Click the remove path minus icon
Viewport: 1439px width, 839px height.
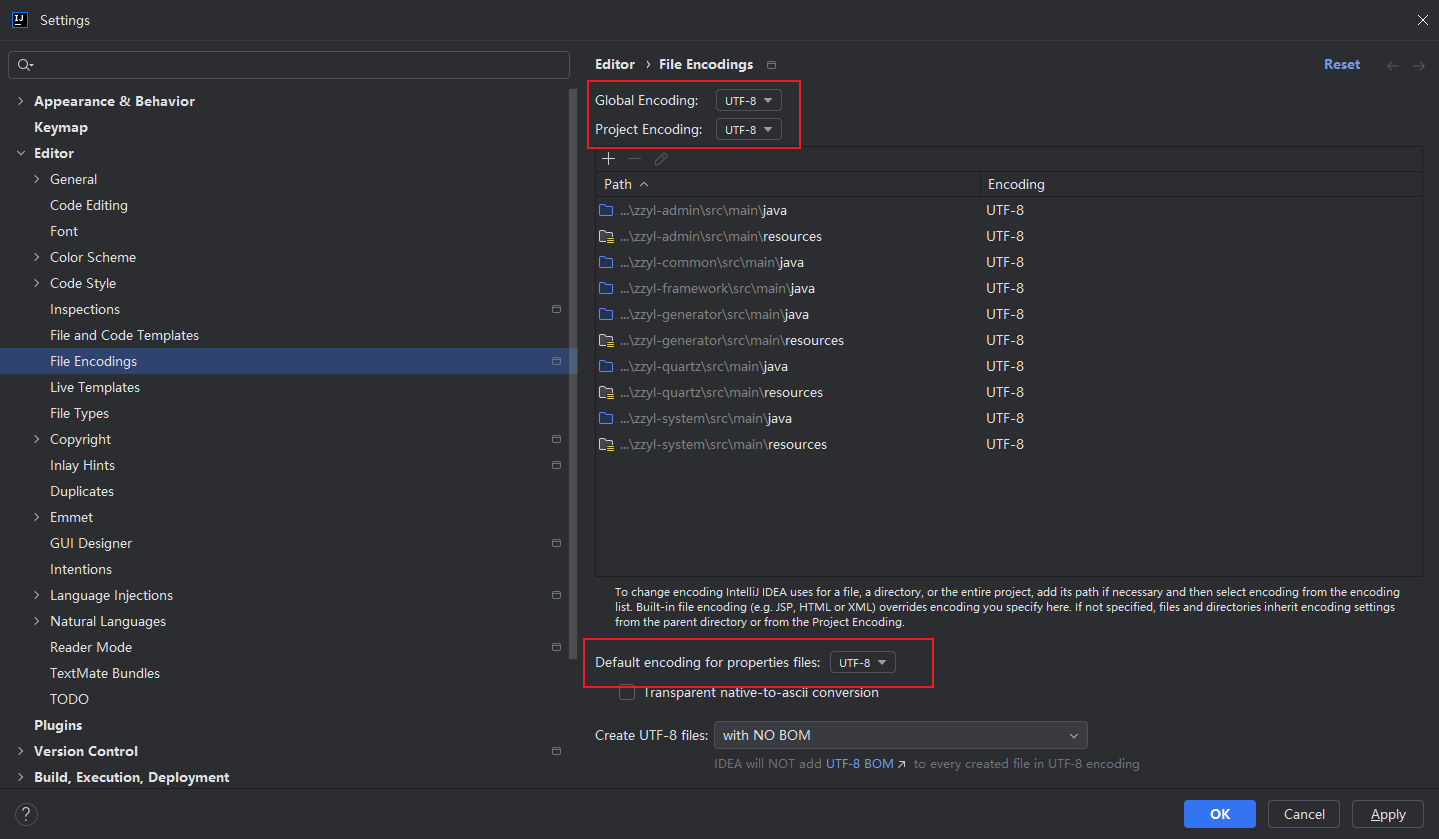pyautogui.click(x=634, y=159)
